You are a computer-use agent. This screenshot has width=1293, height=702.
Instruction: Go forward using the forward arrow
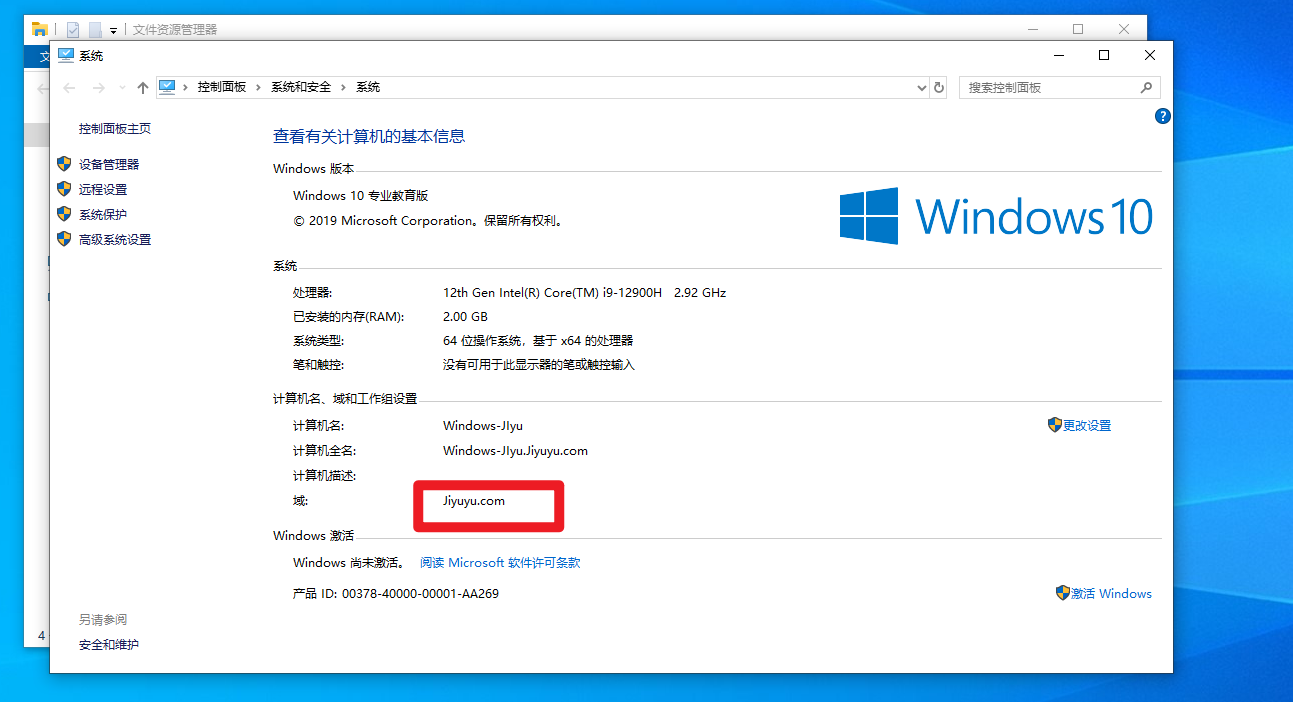(x=98, y=88)
